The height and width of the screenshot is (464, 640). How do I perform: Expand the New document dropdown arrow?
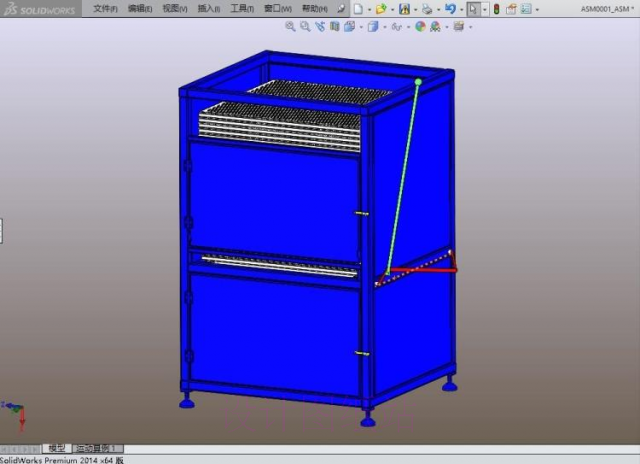(368, 8)
